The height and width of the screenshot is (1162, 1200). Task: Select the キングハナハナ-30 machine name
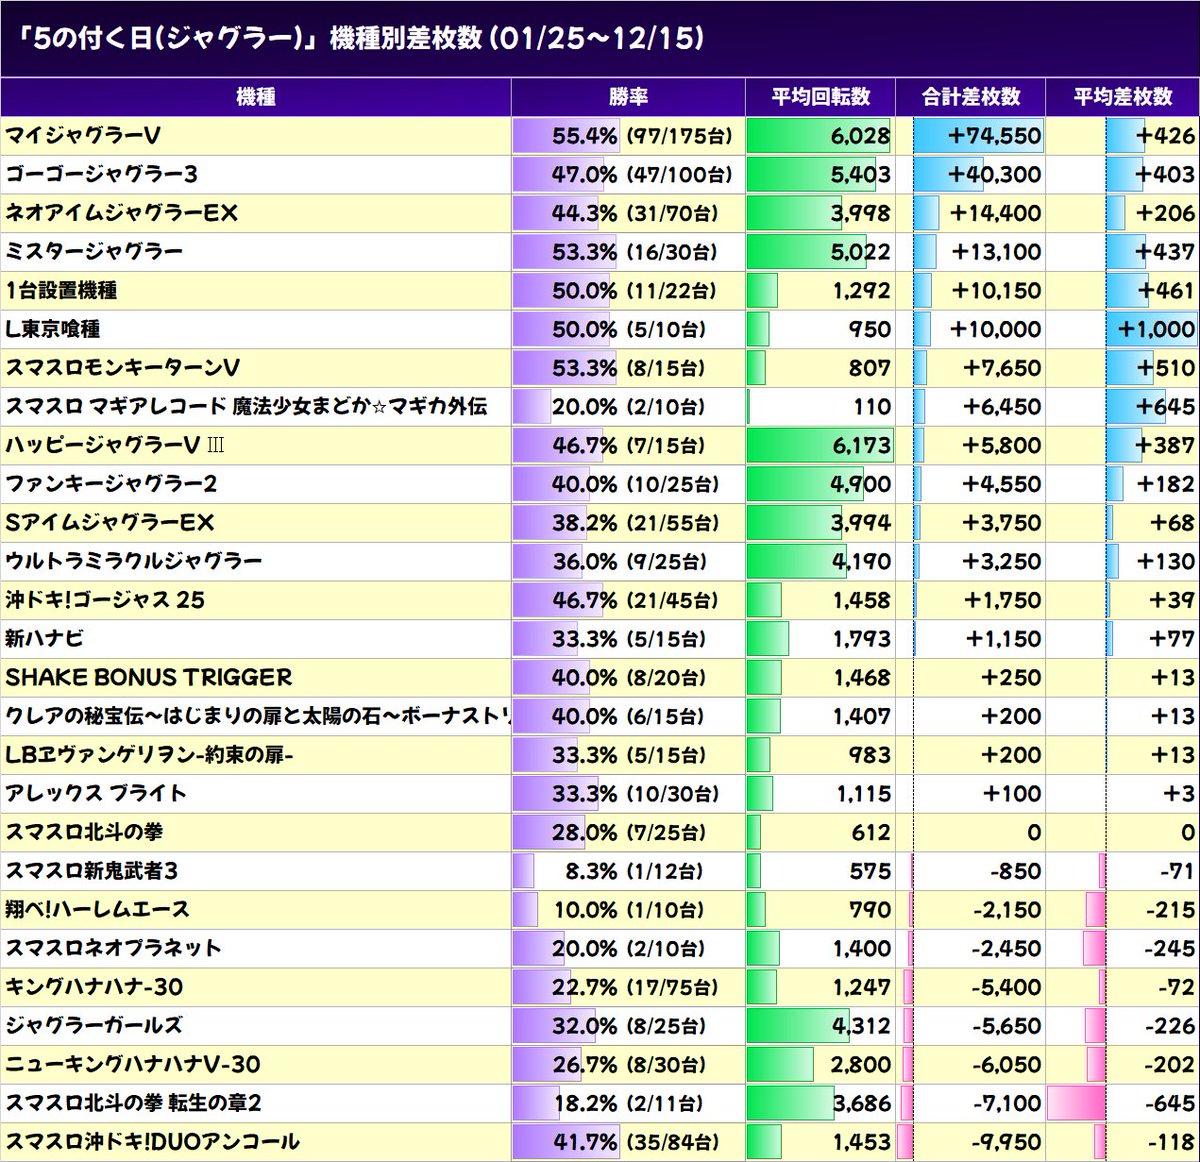pyautogui.click(x=94, y=987)
